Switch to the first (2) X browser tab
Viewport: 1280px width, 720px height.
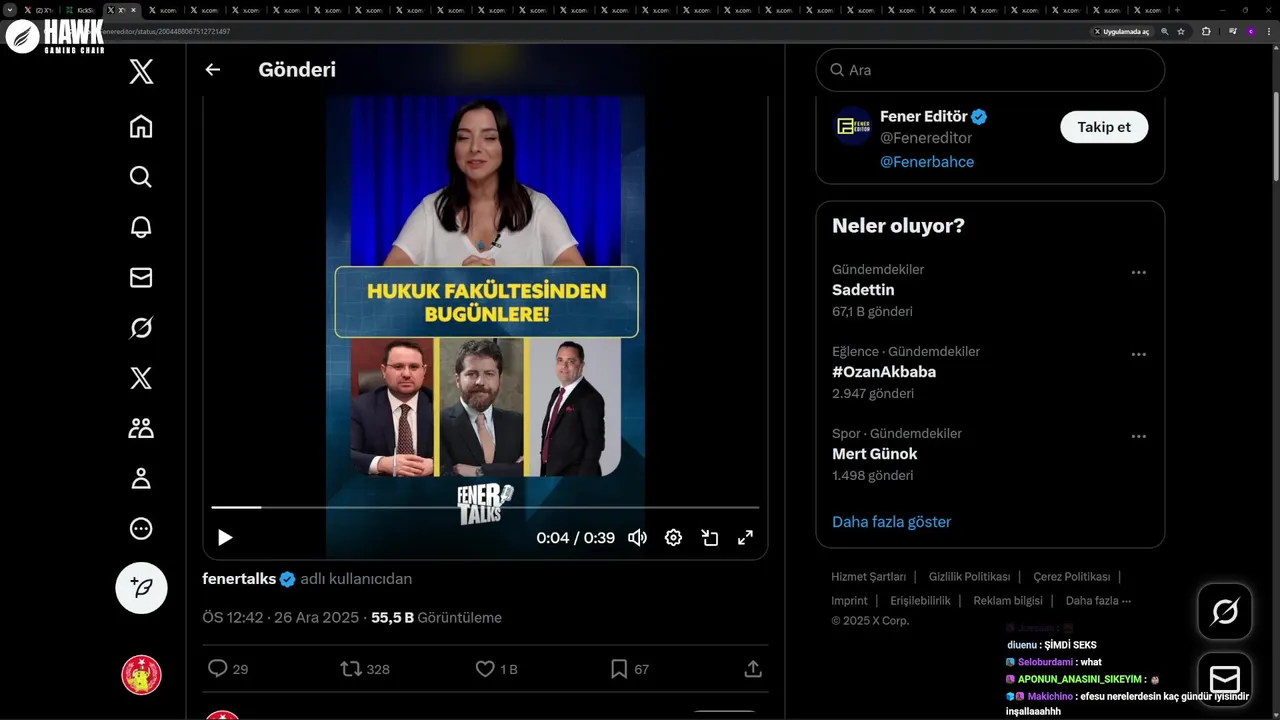click(40, 10)
